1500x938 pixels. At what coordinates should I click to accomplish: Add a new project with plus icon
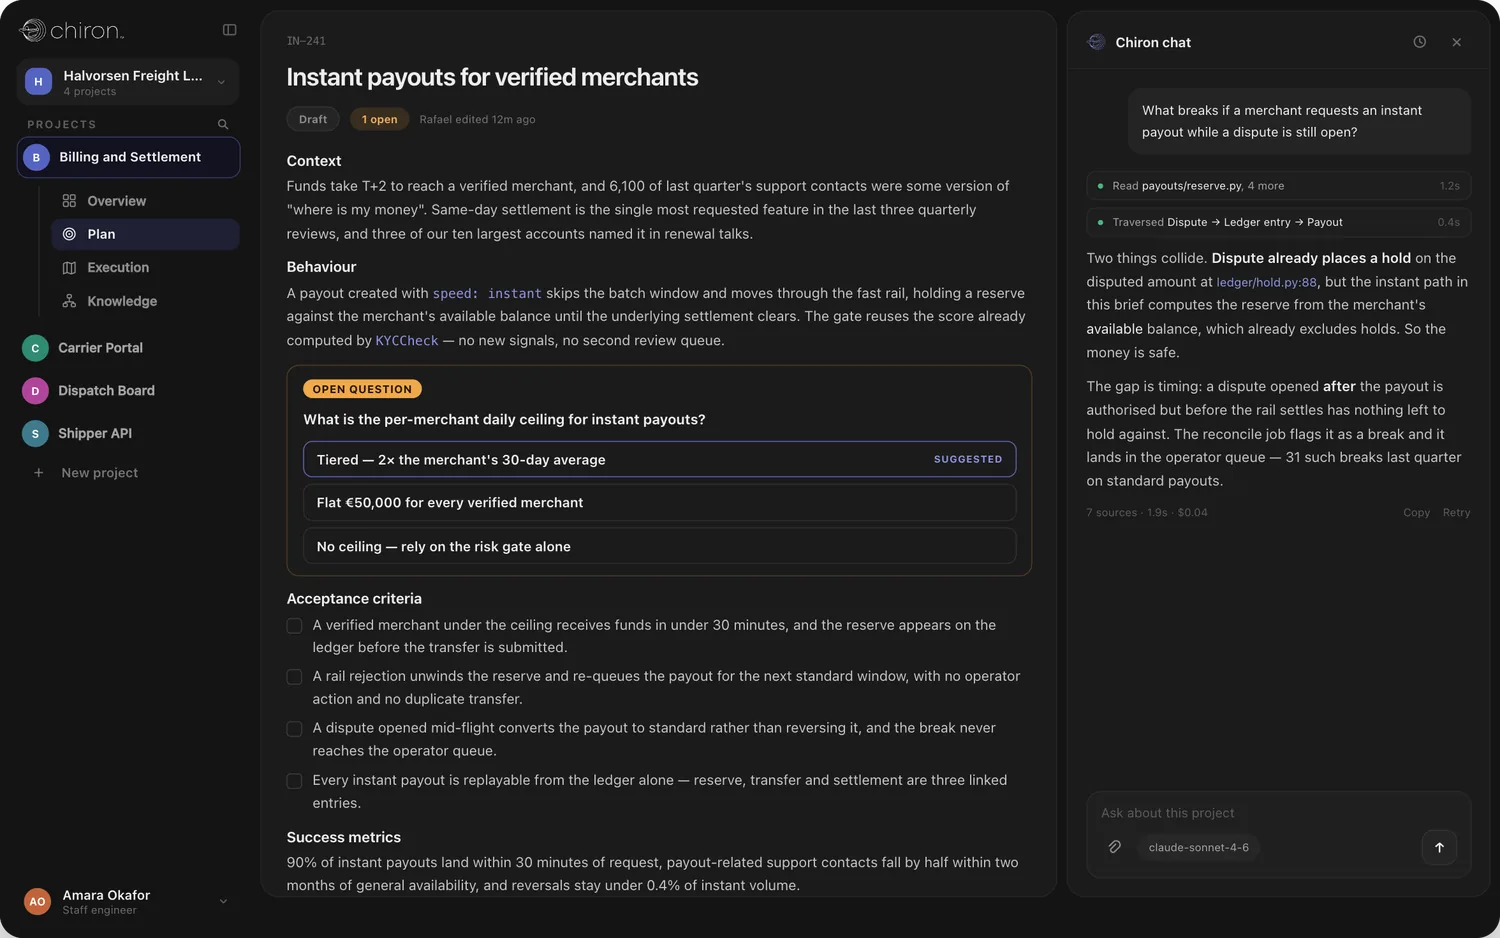[39, 473]
